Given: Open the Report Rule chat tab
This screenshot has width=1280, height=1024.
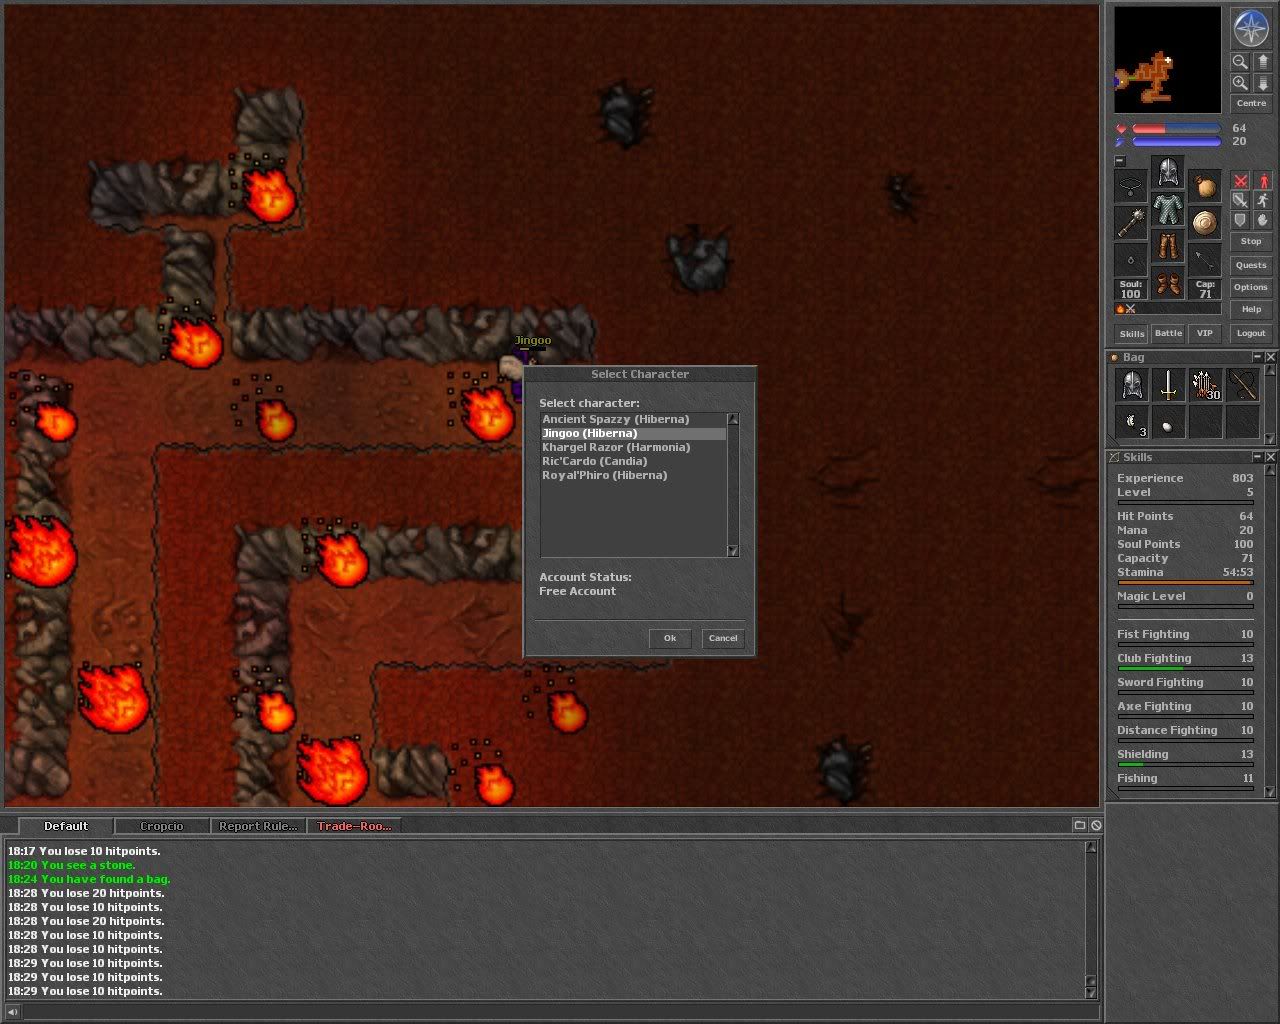Looking at the screenshot, I should [258, 826].
